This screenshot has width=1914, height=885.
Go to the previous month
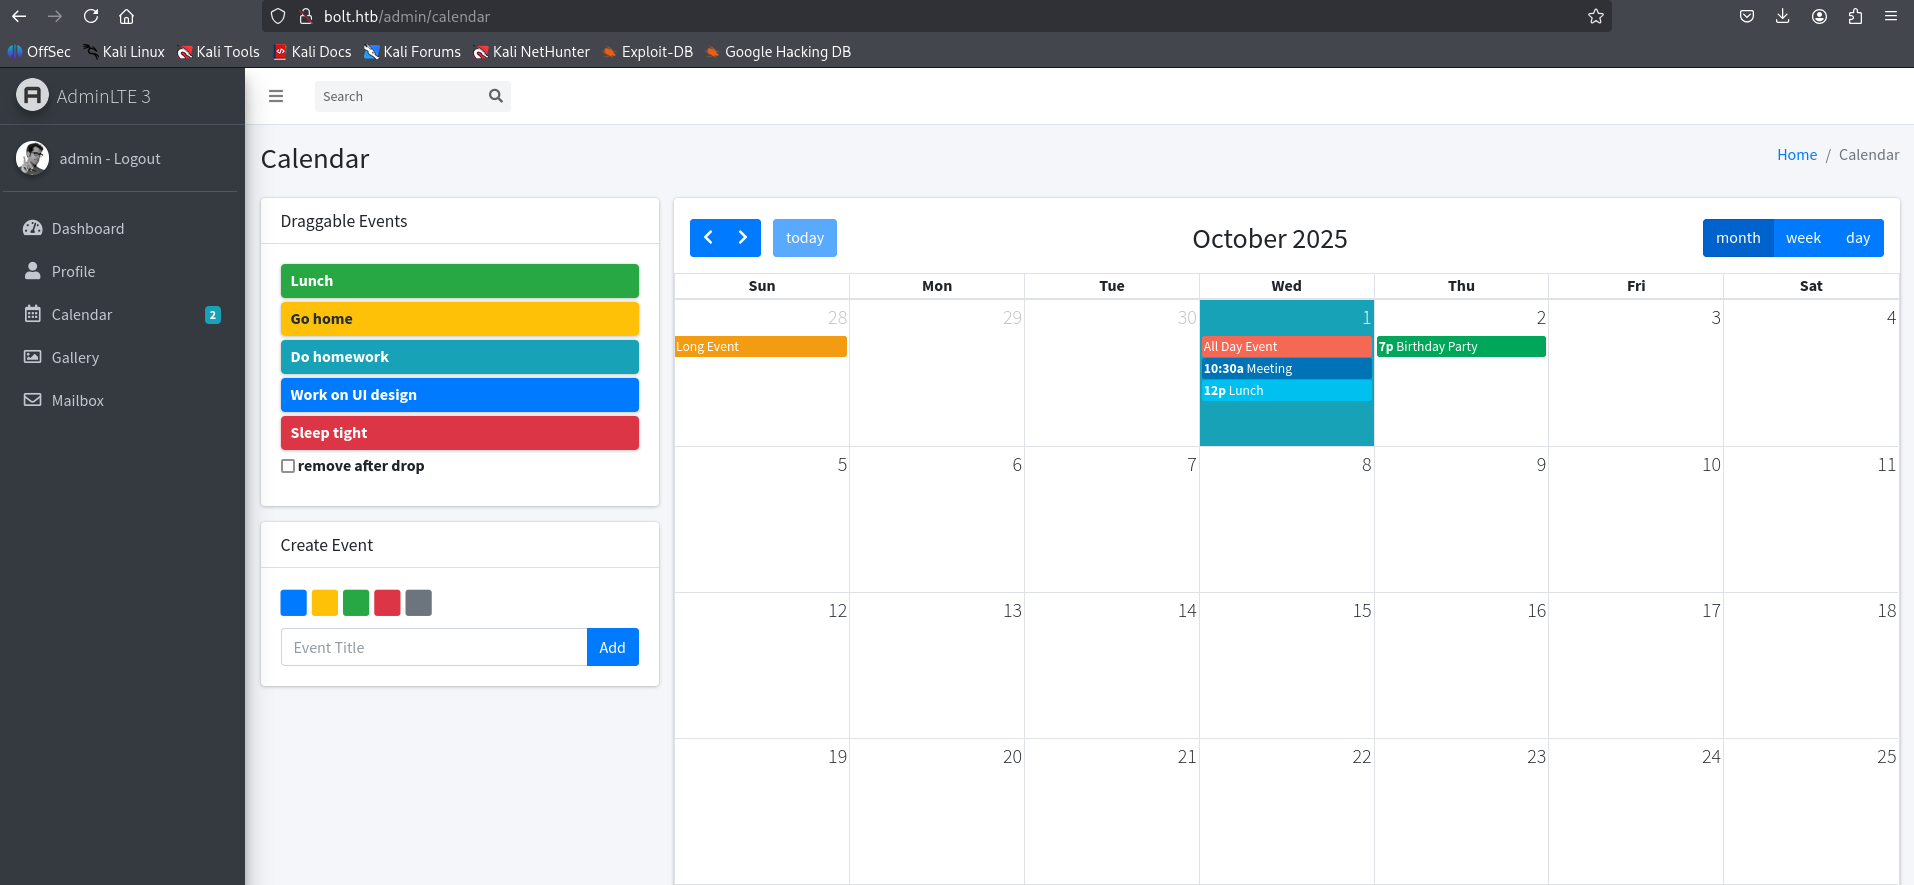pyautogui.click(x=708, y=238)
